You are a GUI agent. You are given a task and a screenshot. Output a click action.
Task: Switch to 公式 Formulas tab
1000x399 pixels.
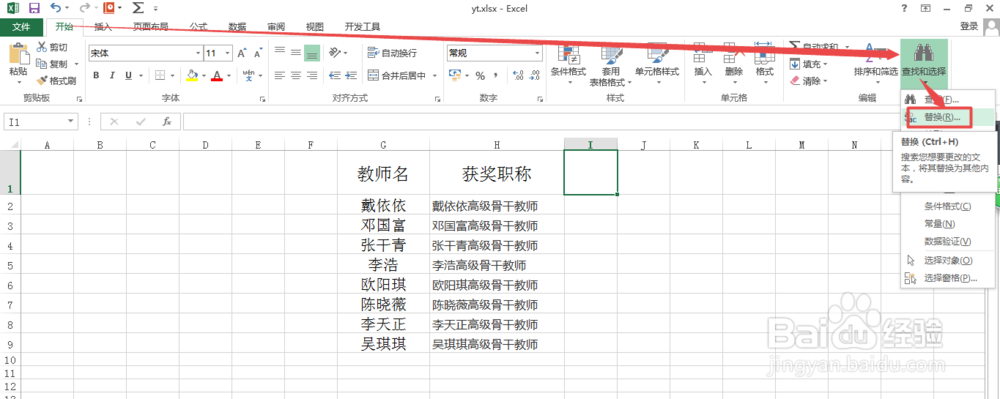click(198, 27)
